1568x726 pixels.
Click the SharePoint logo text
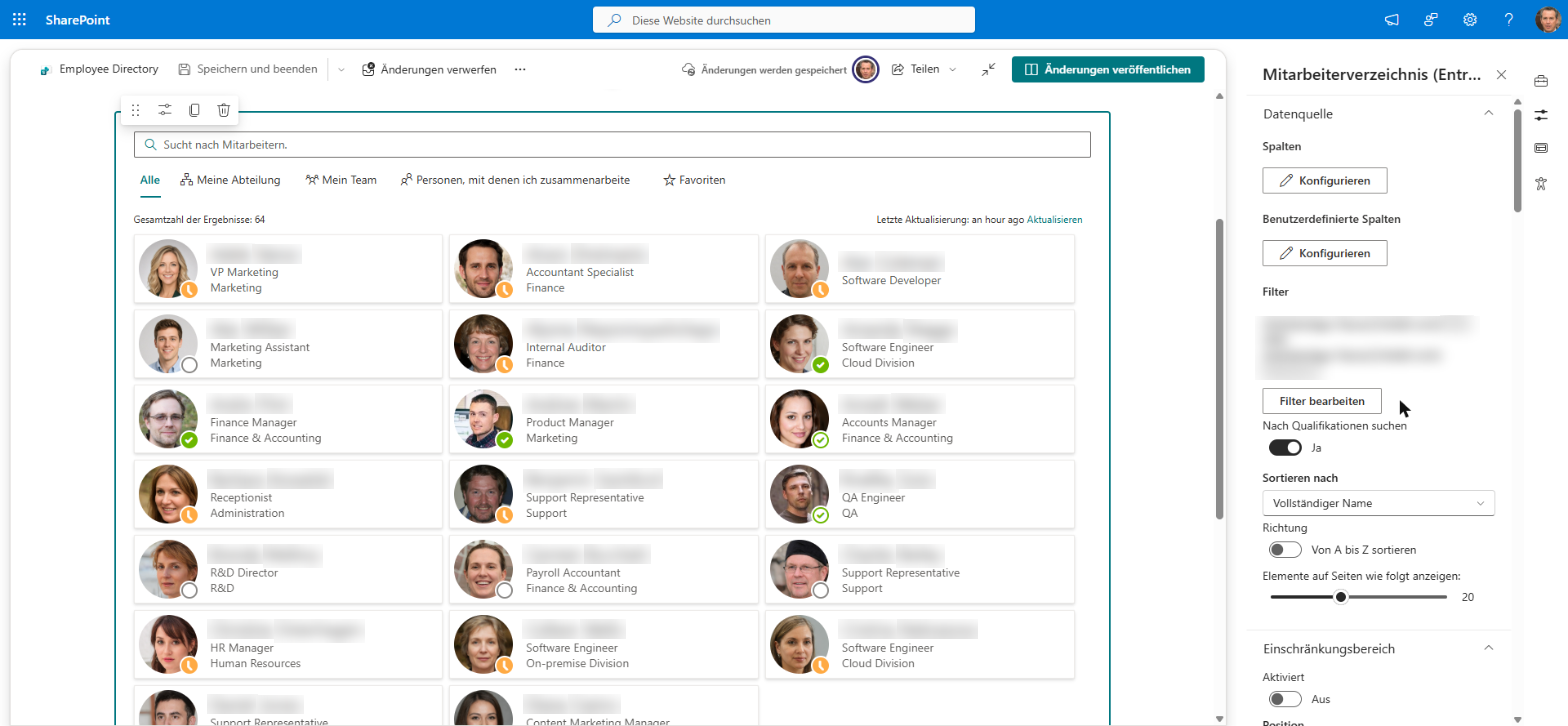click(76, 19)
